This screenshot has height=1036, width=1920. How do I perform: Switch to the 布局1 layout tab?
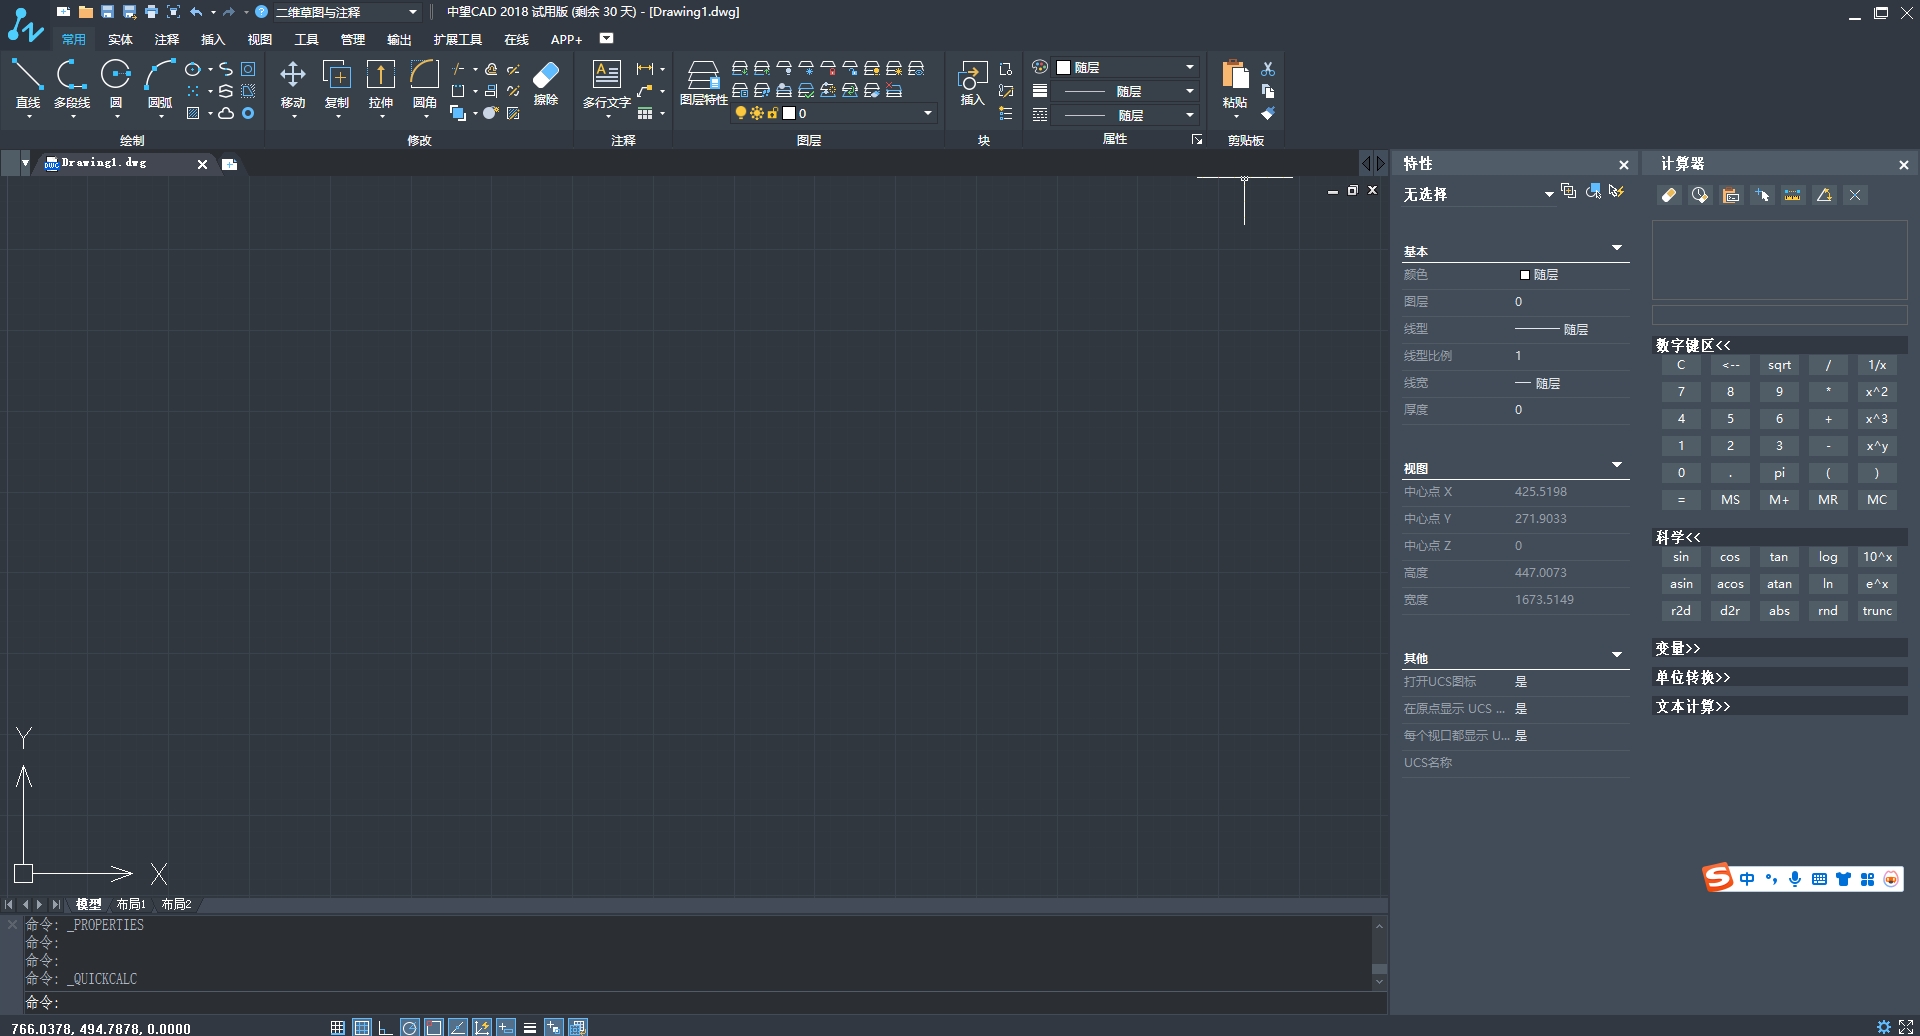click(x=131, y=904)
